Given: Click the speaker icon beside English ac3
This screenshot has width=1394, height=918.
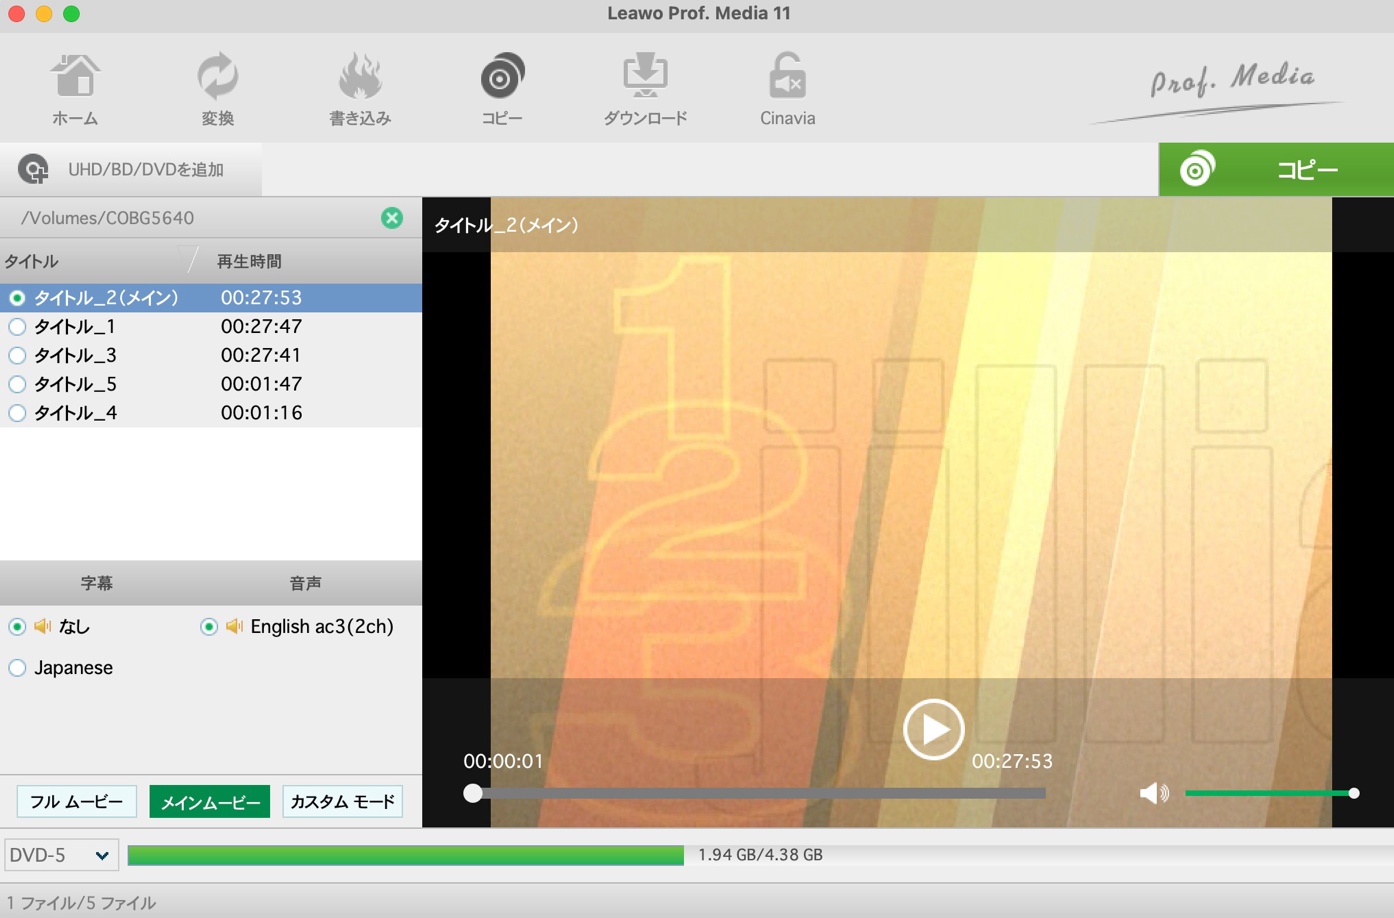Looking at the screenshot, I should tap(235, 627).
